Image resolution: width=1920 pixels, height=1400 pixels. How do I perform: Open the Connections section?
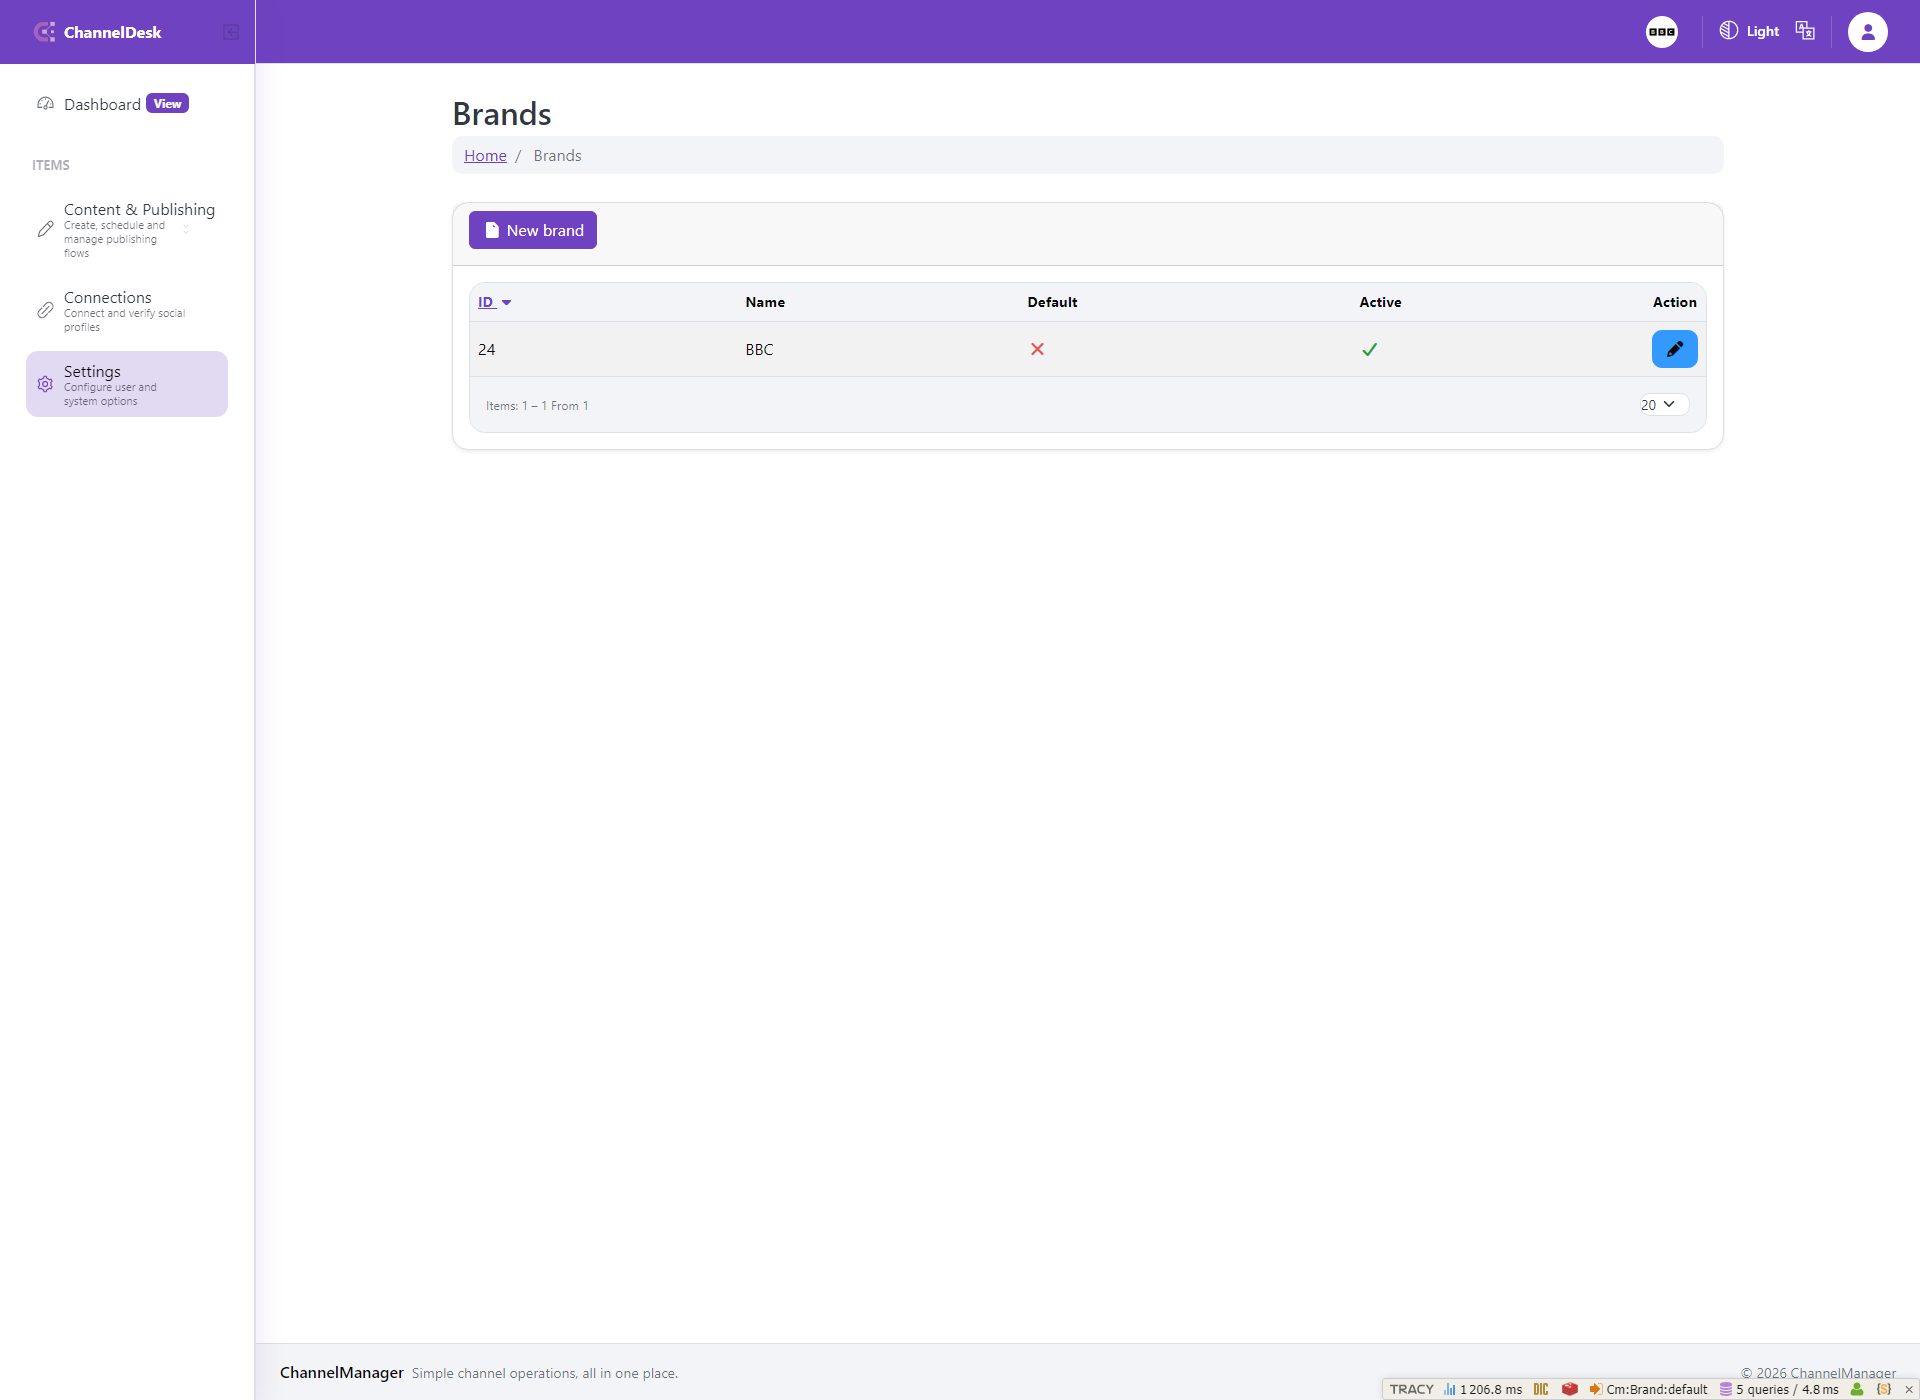point(127,311)
